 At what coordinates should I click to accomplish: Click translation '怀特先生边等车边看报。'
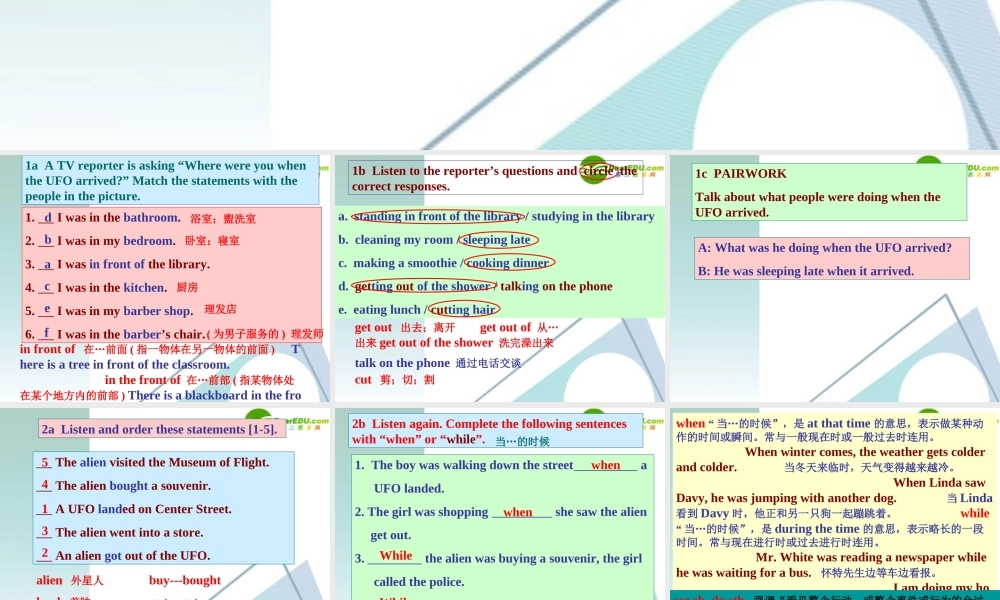click(879, 573)
